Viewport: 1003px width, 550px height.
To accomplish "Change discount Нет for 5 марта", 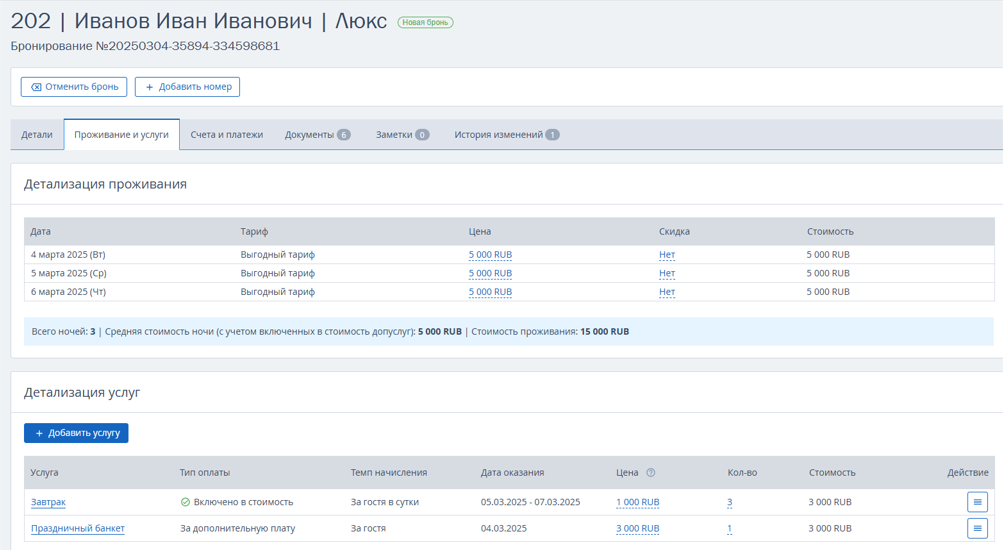I will click(x=667, y=273).
